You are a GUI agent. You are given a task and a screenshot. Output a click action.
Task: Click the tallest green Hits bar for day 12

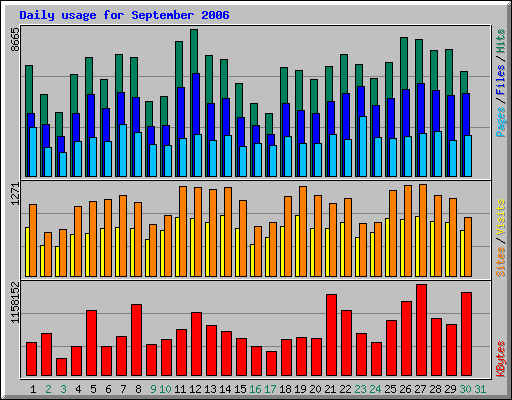click(194, 52)
